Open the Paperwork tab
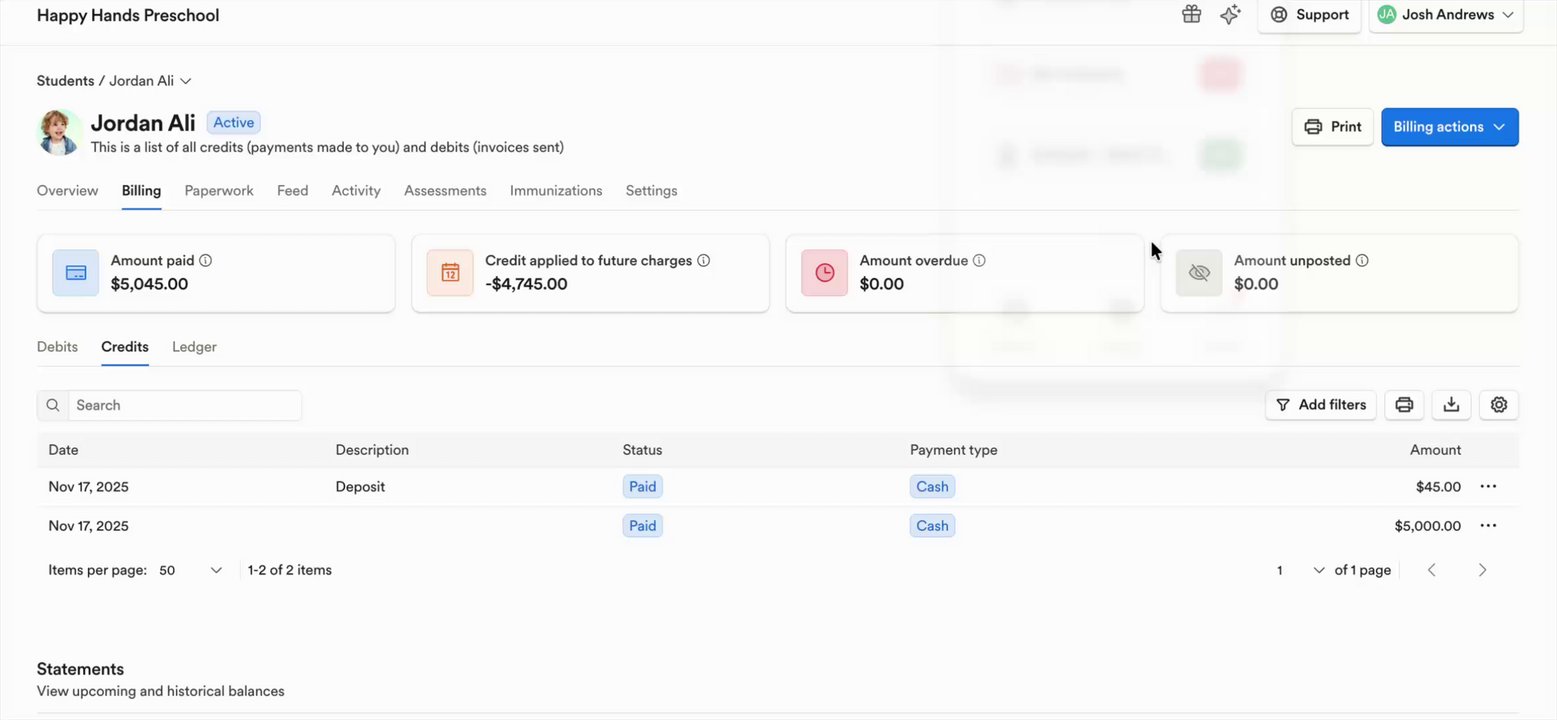Screen dimensions: 1557x720 click(x=219, y=191)
